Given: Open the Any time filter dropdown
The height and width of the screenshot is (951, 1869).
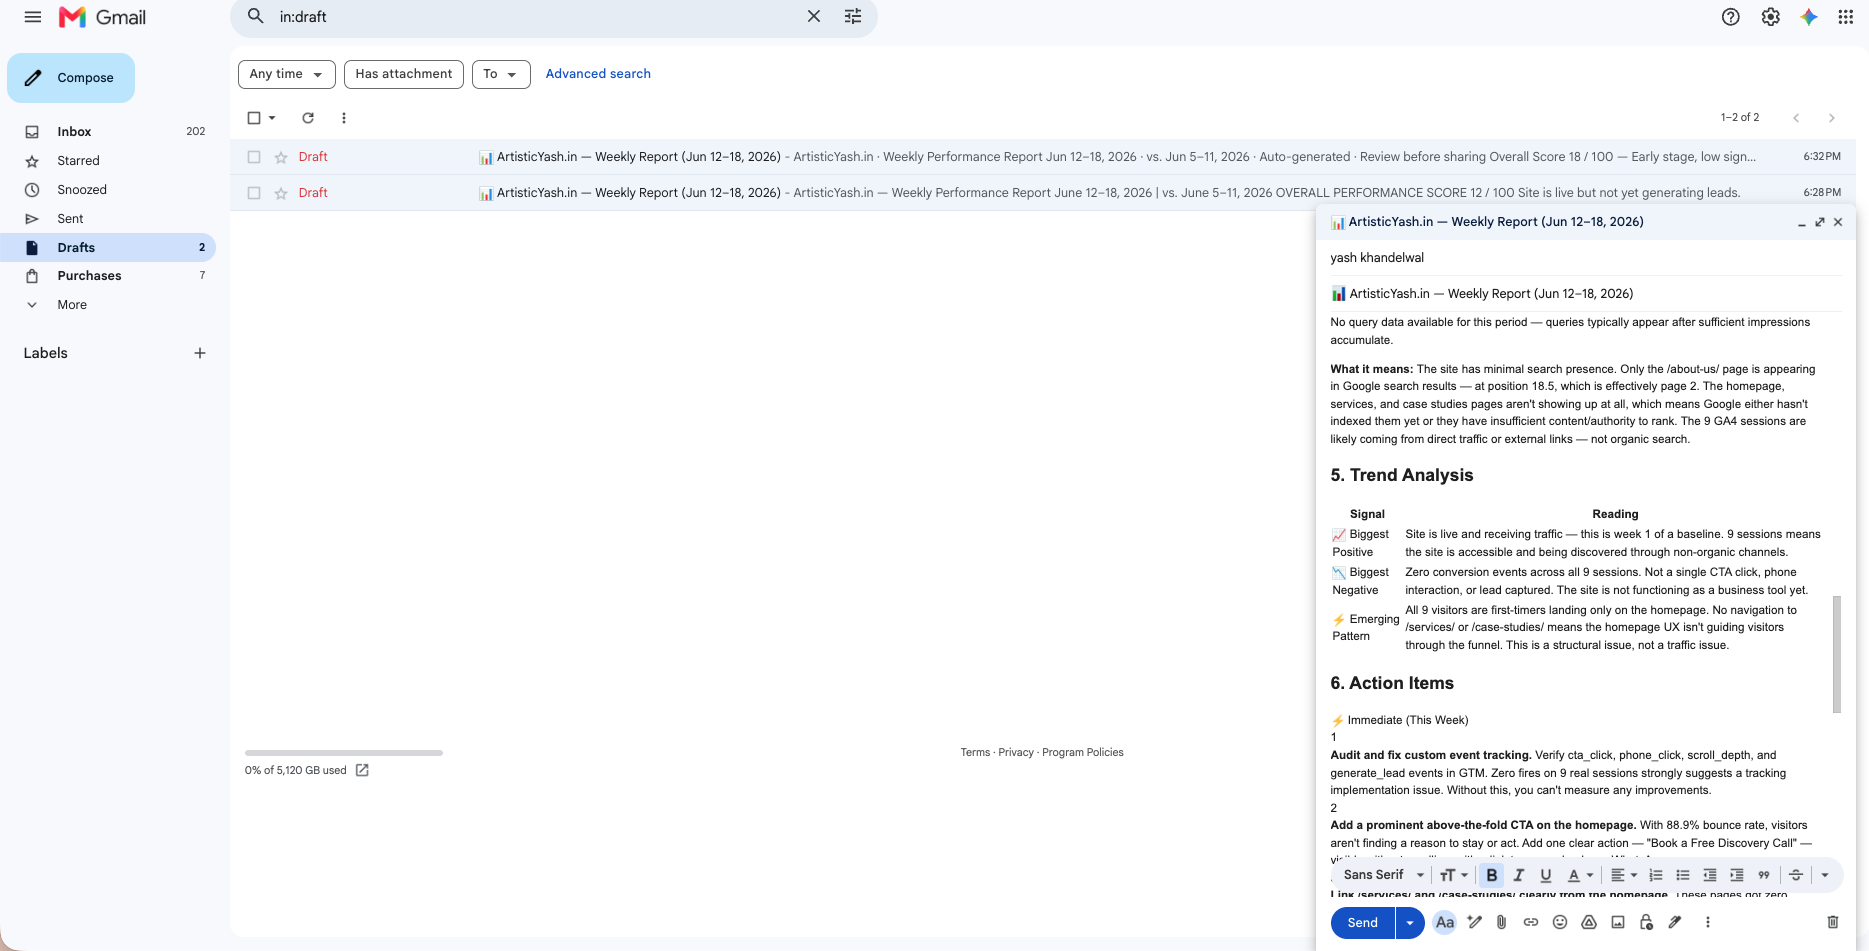Looking at the screenshot, I should click(x=286, y=74).
